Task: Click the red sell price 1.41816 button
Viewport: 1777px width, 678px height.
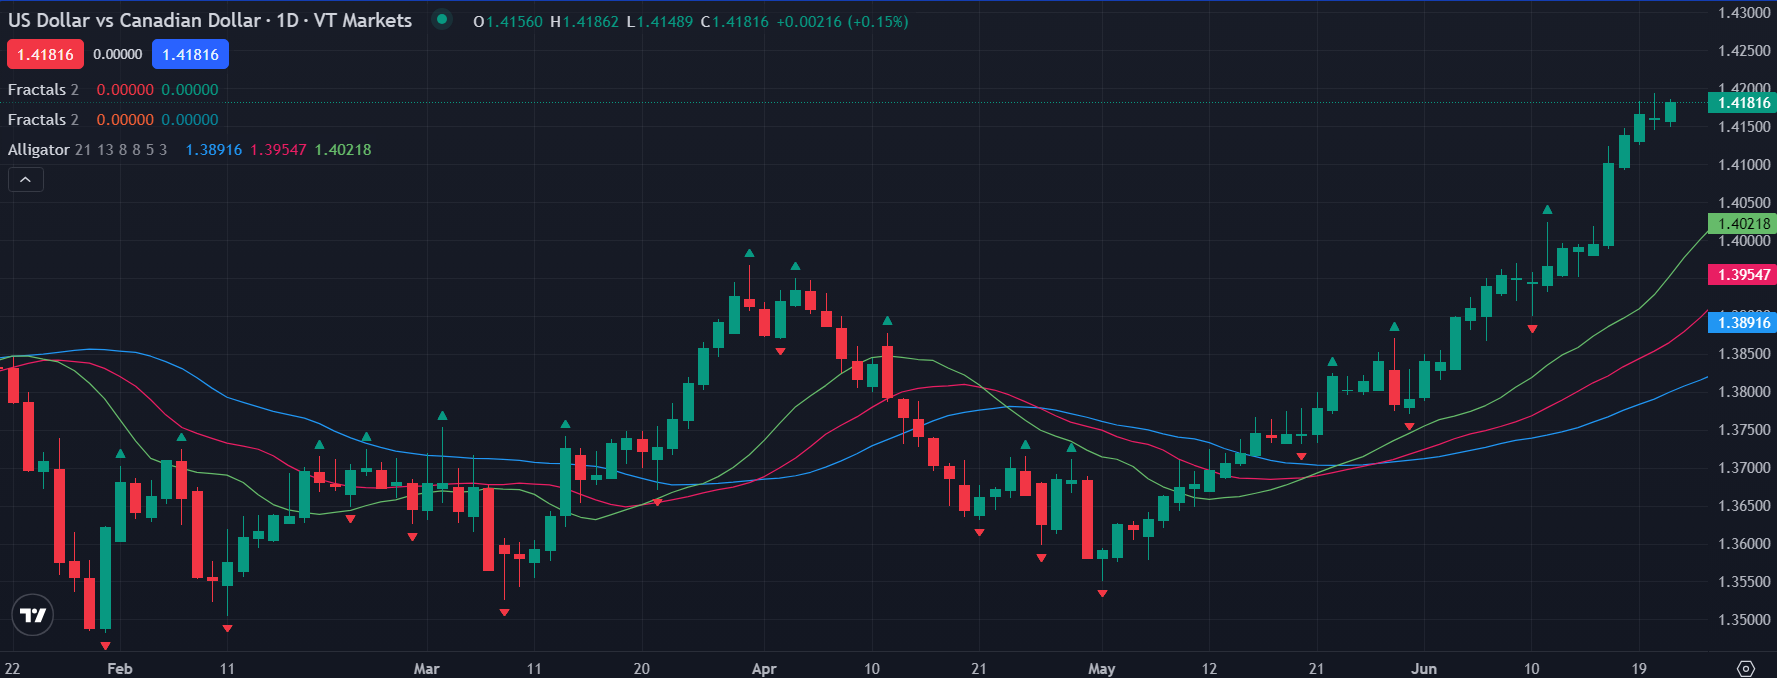Action: pos(45,55)
